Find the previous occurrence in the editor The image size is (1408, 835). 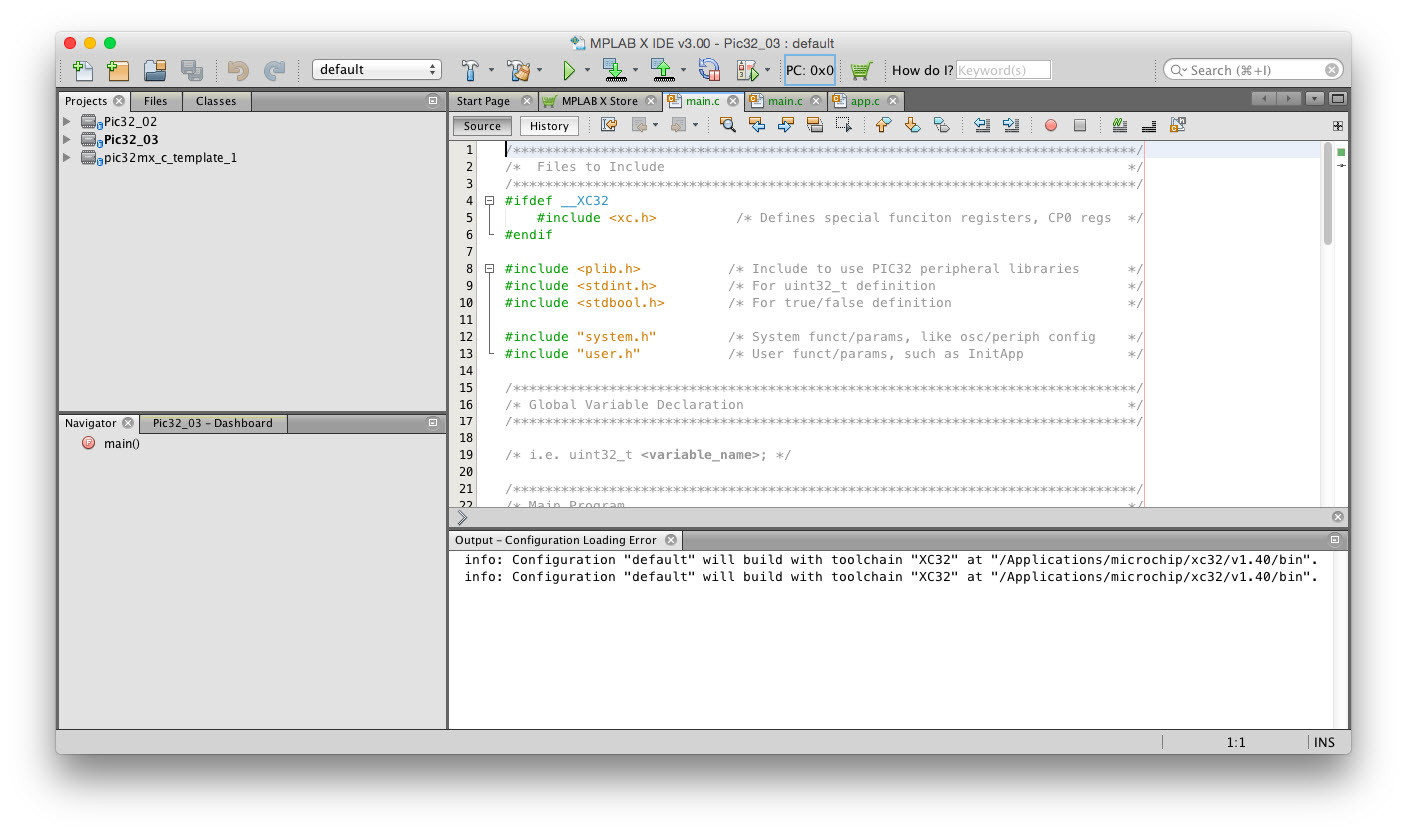point(757,125)
